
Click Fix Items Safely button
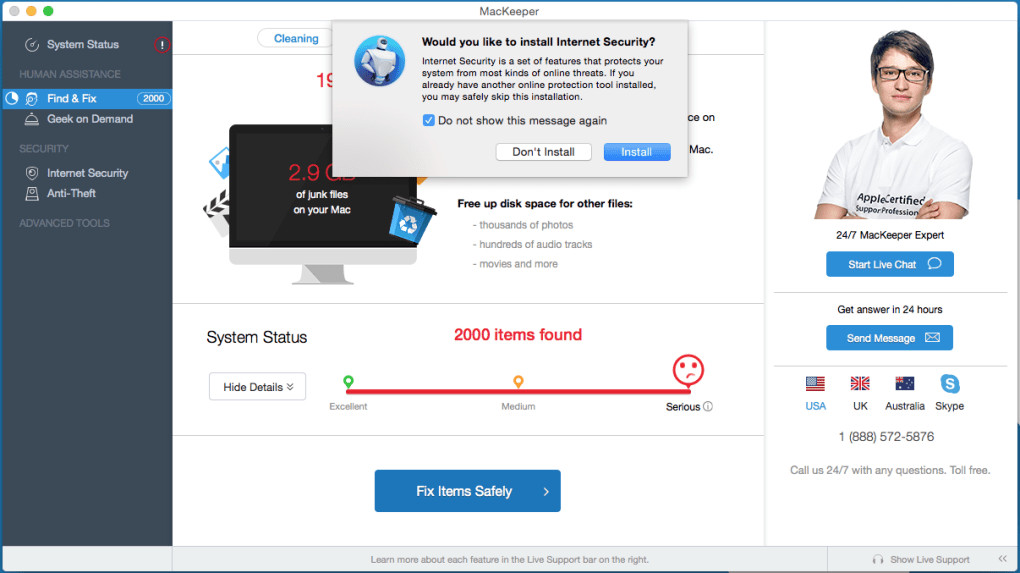[x=468, y=491]
